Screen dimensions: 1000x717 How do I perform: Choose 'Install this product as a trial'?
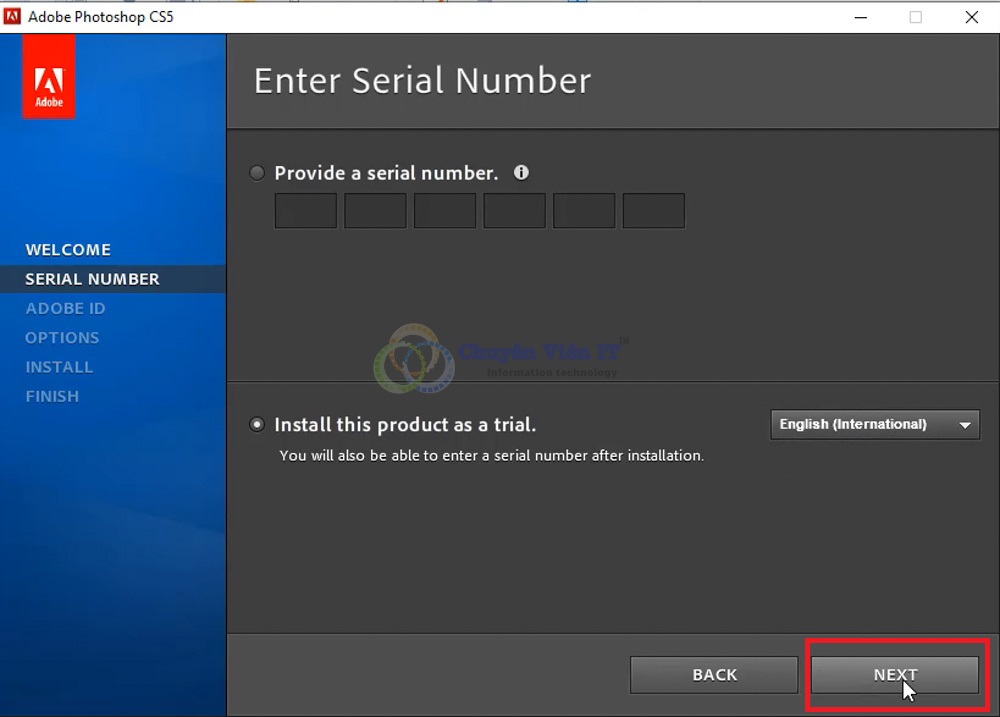pyautogui.click(x=258, y=424)
